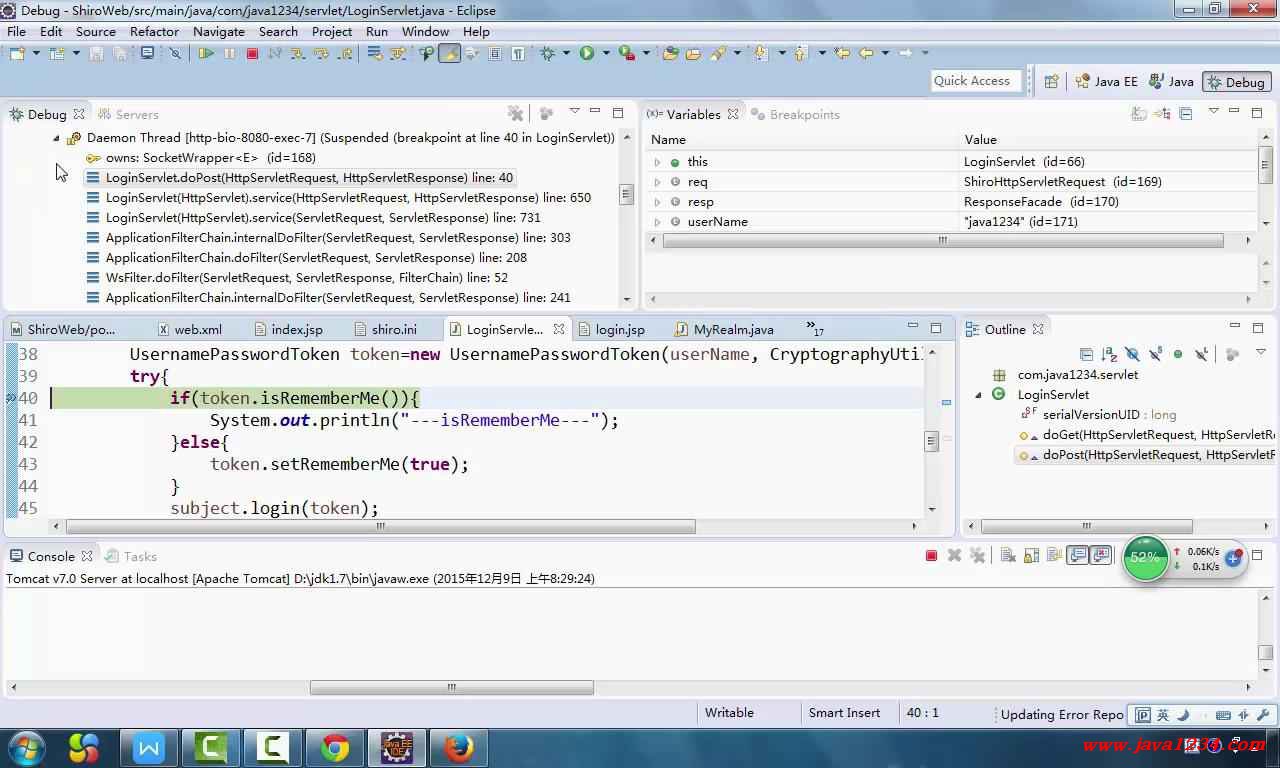Viewport: 1280px width, 768px height.
Task: Click the New file toolbar icon
Action: 17,53
